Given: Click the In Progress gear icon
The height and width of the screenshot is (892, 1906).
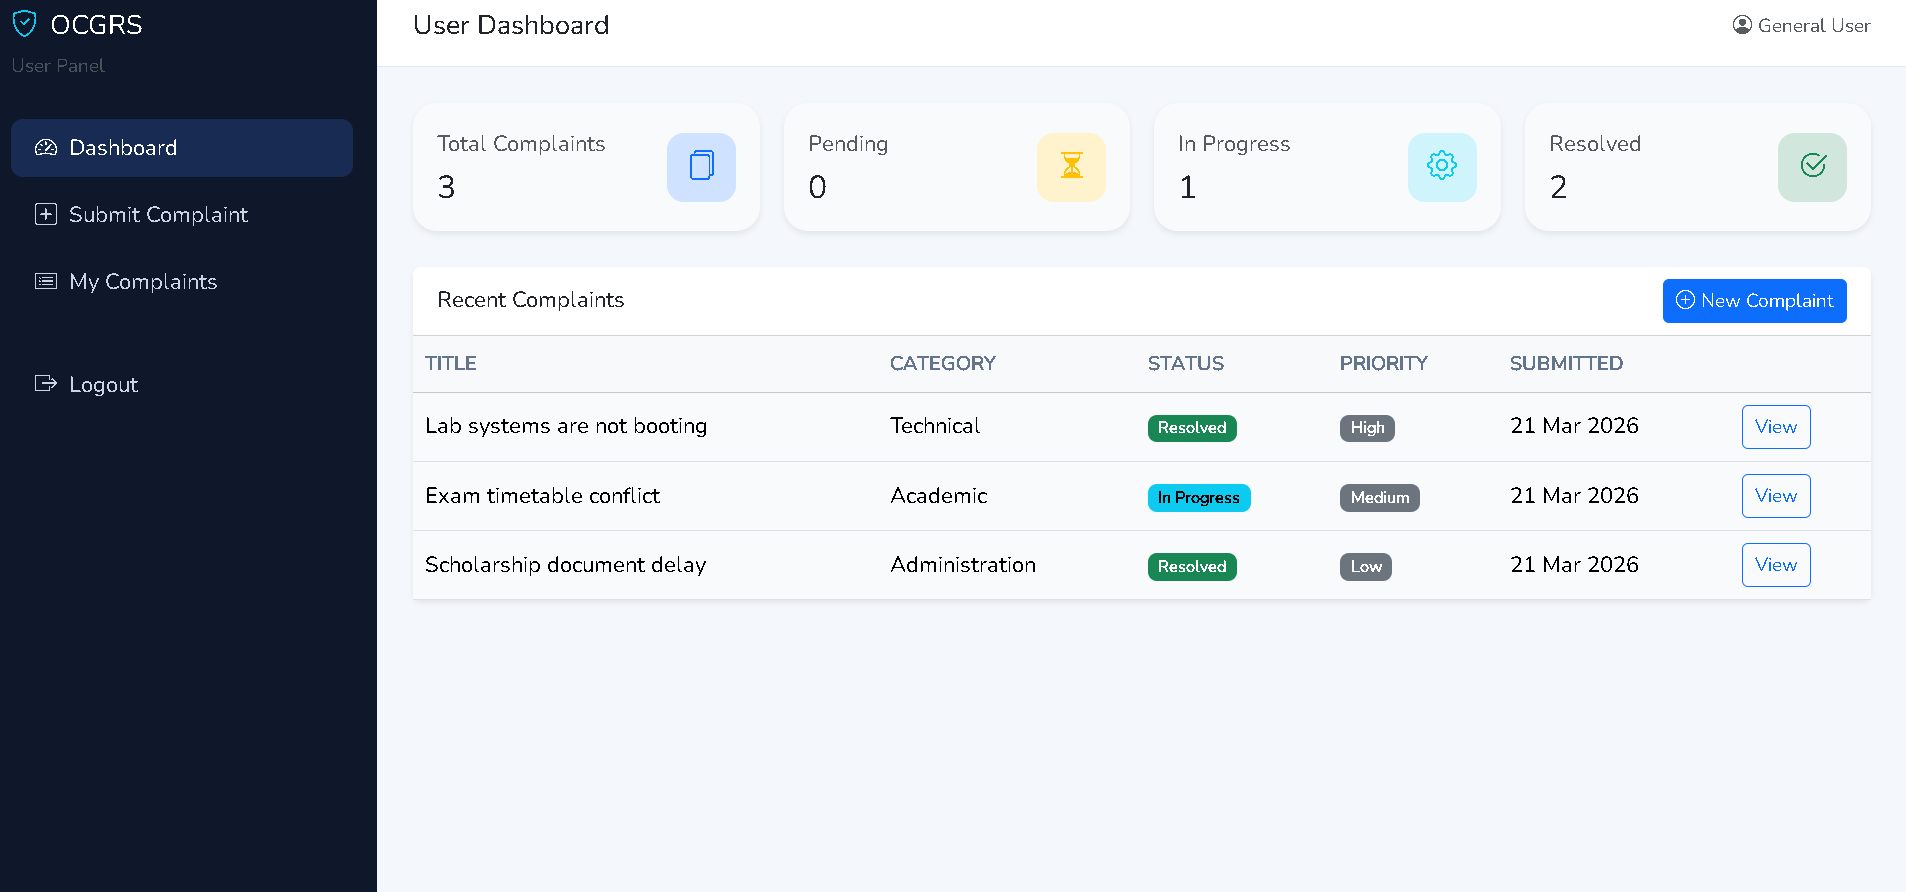Looking at the screenshot, I should 1442,166.
